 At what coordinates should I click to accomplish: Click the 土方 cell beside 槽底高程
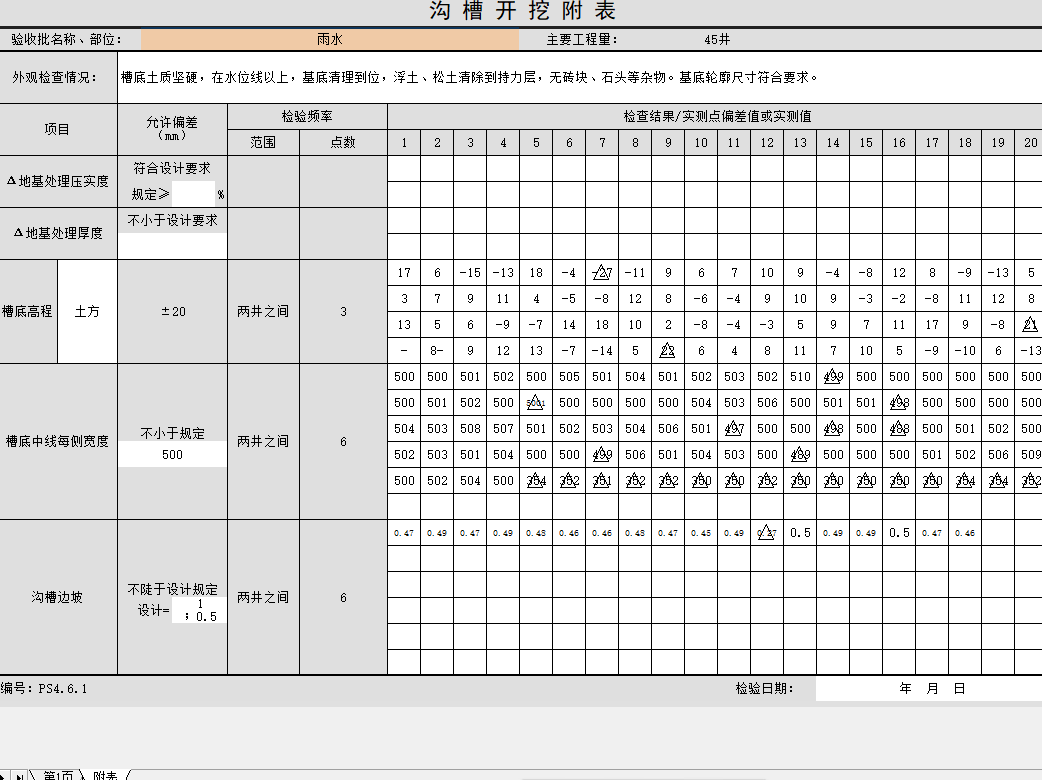click(x=87, y=311)
